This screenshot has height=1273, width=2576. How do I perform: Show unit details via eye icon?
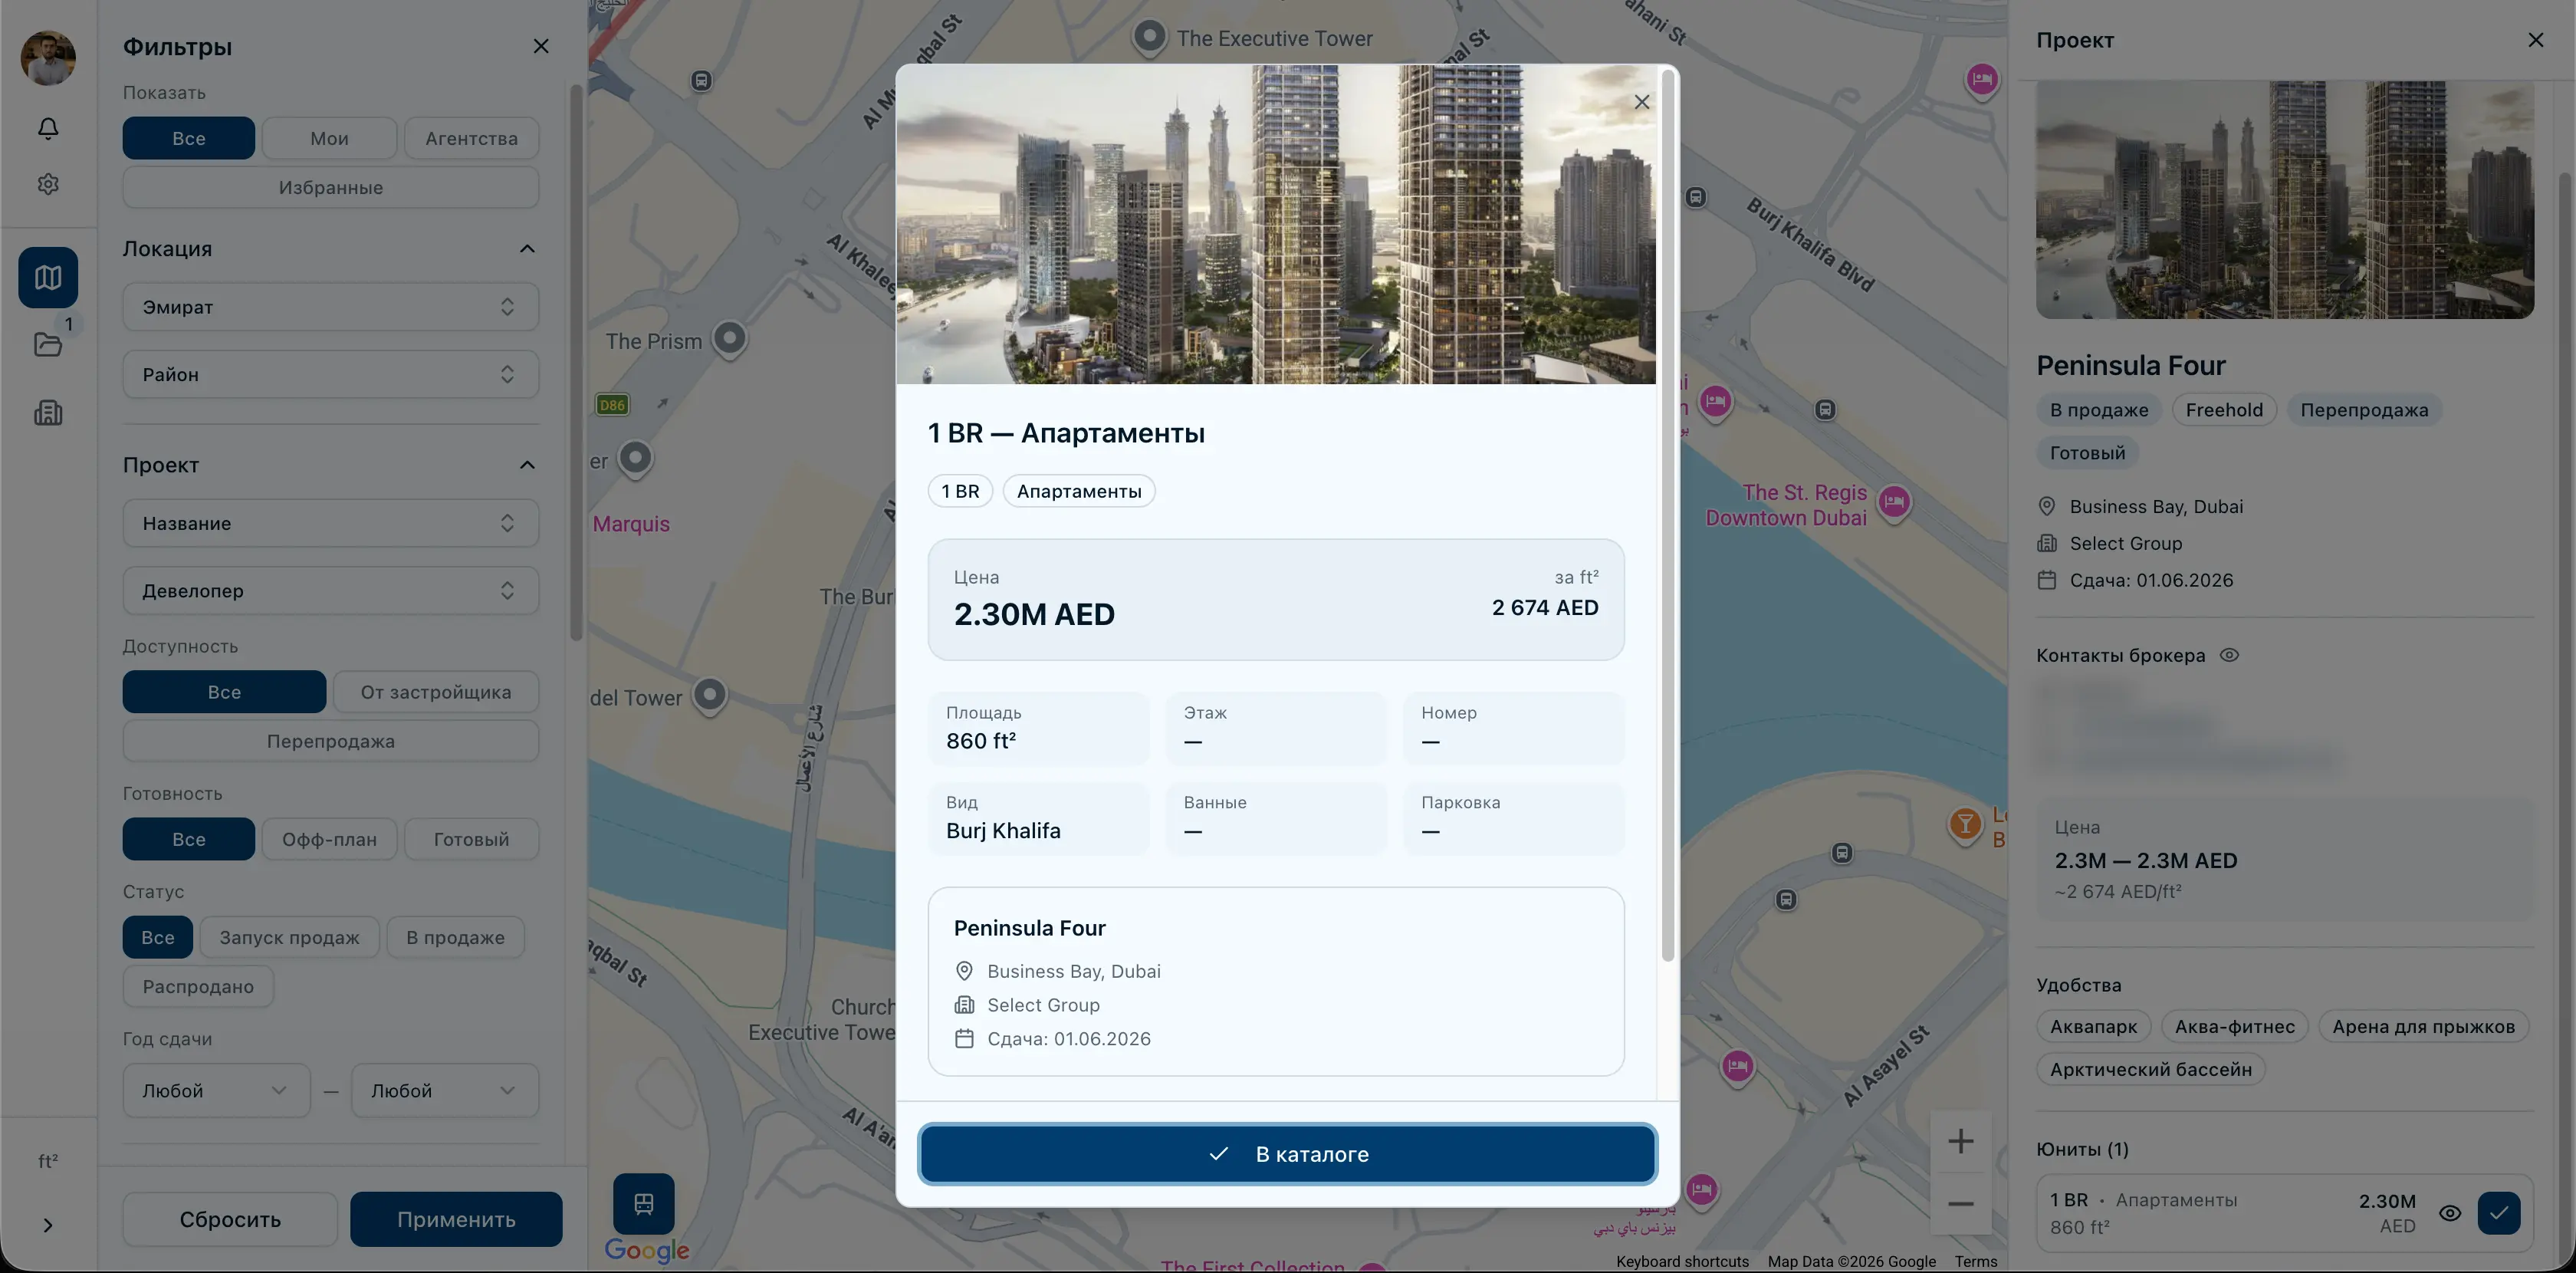point(2449,1213)
